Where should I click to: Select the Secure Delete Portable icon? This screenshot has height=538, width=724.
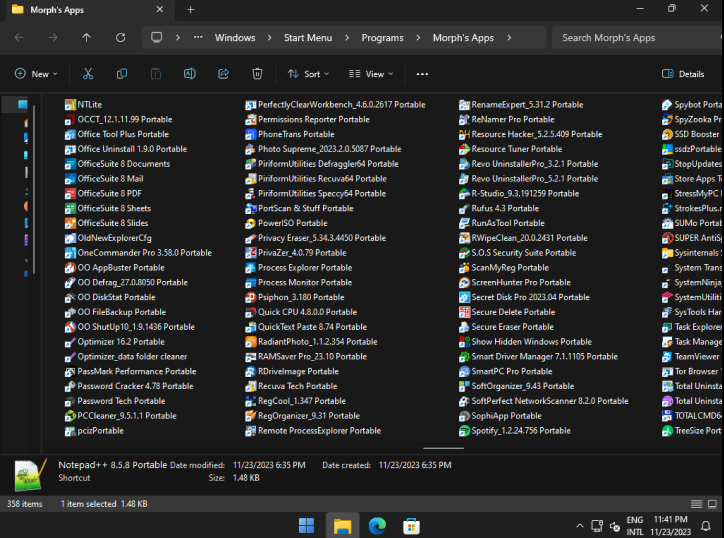coord(464,312)
